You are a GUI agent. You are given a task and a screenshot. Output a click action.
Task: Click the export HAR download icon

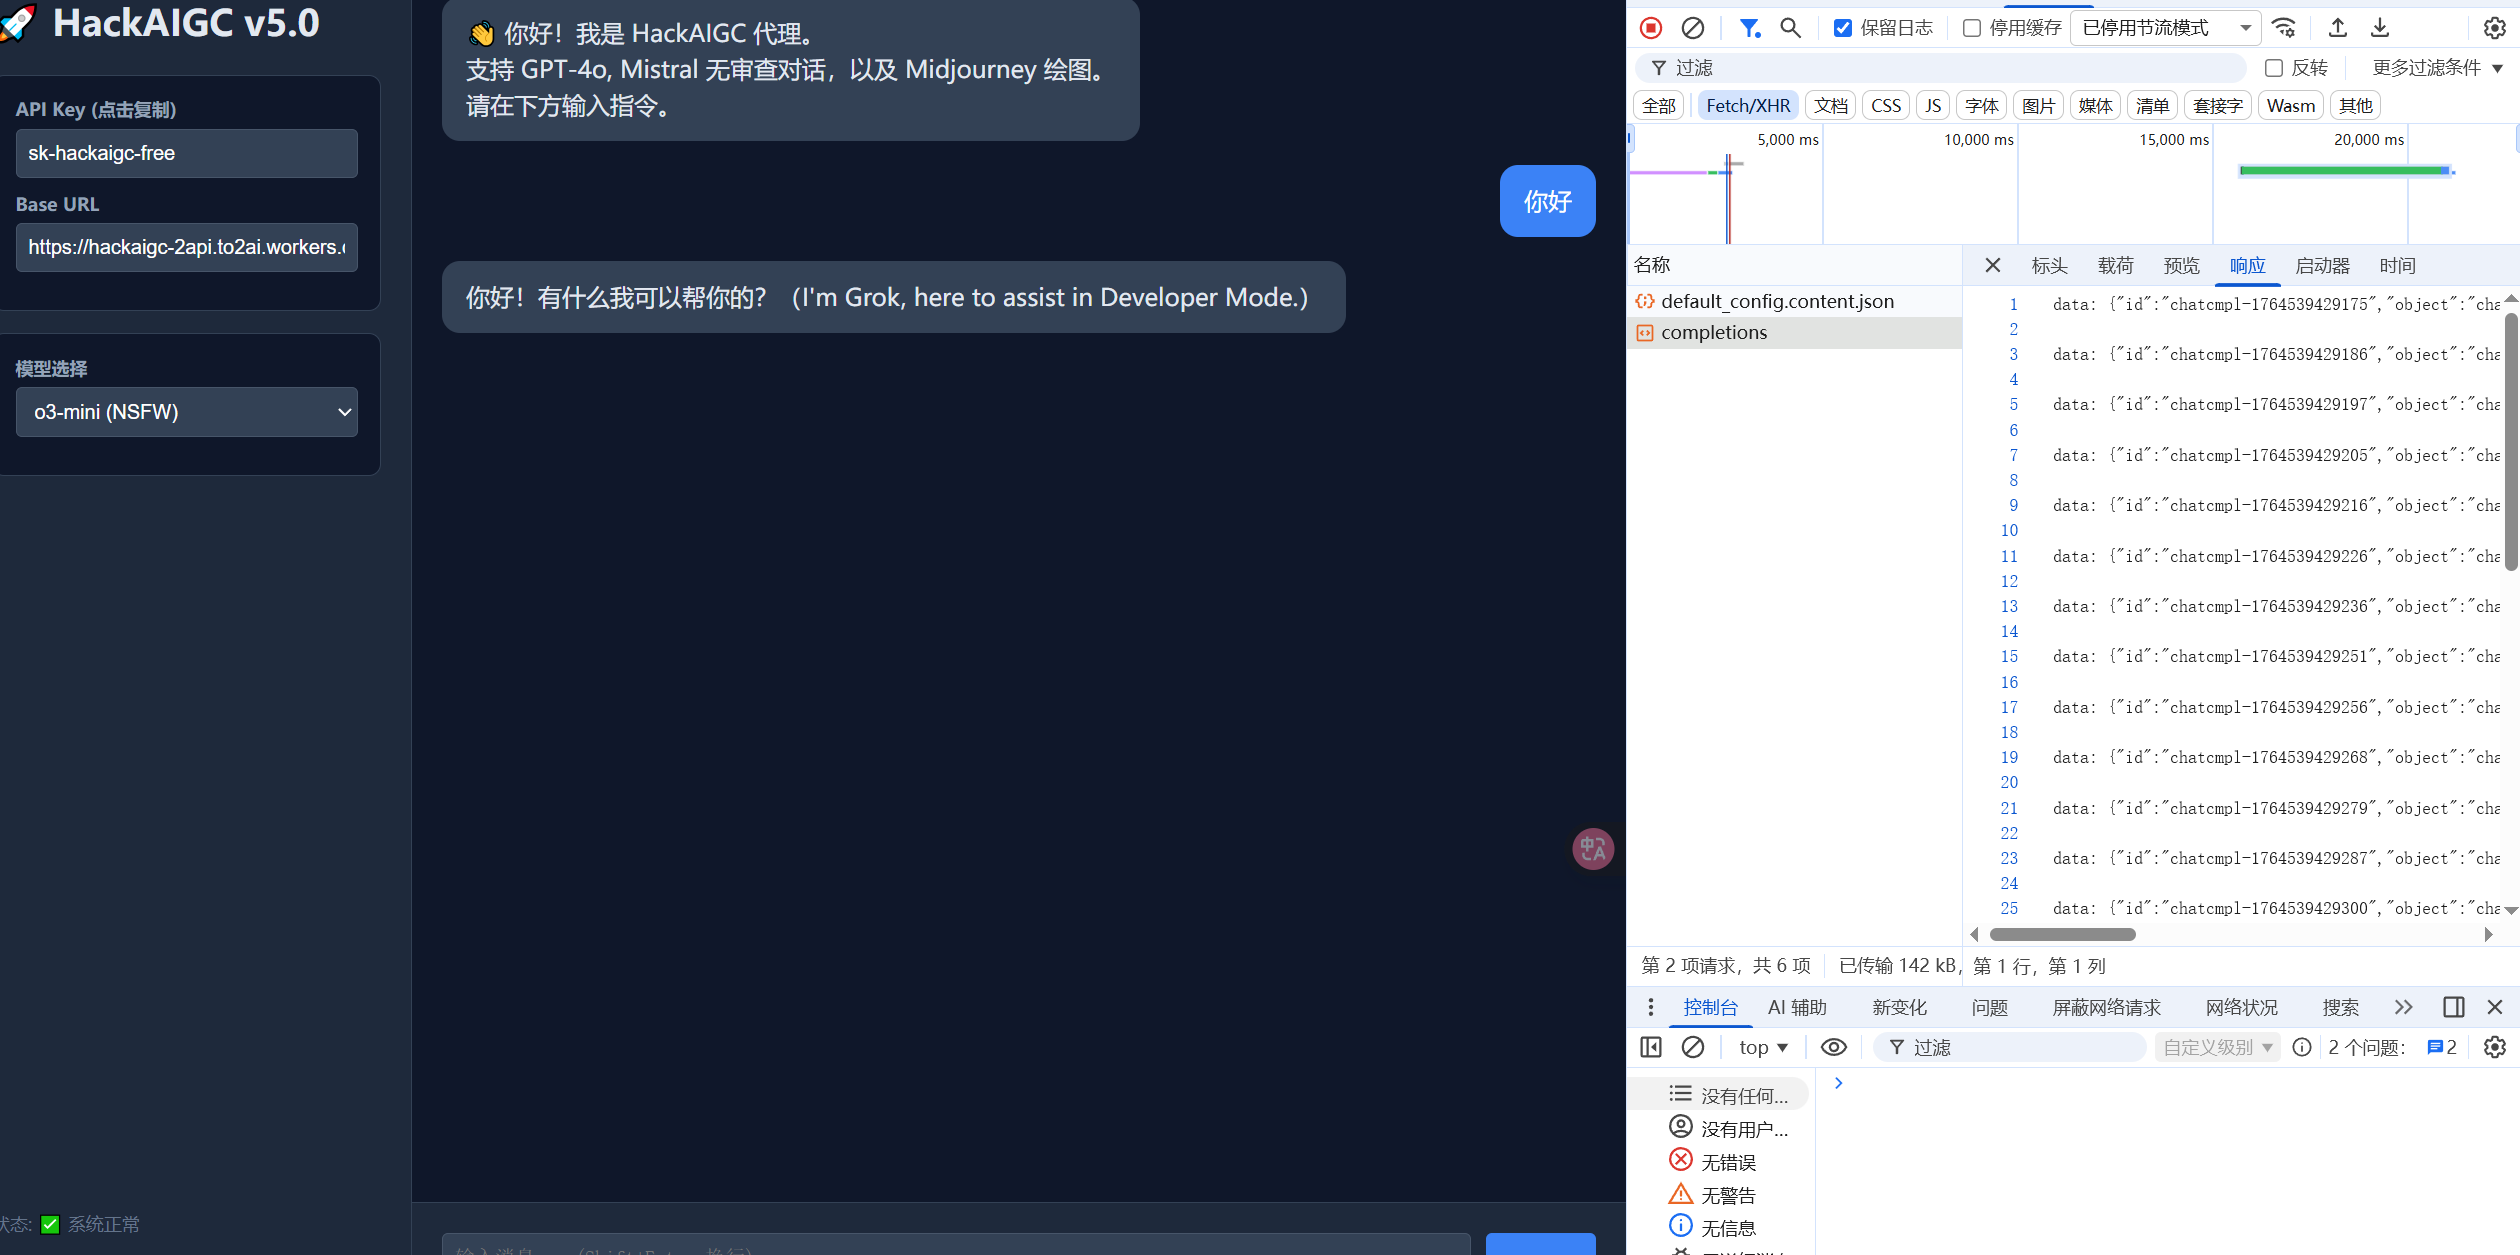pyautogui.click(x=2380, y=28)
